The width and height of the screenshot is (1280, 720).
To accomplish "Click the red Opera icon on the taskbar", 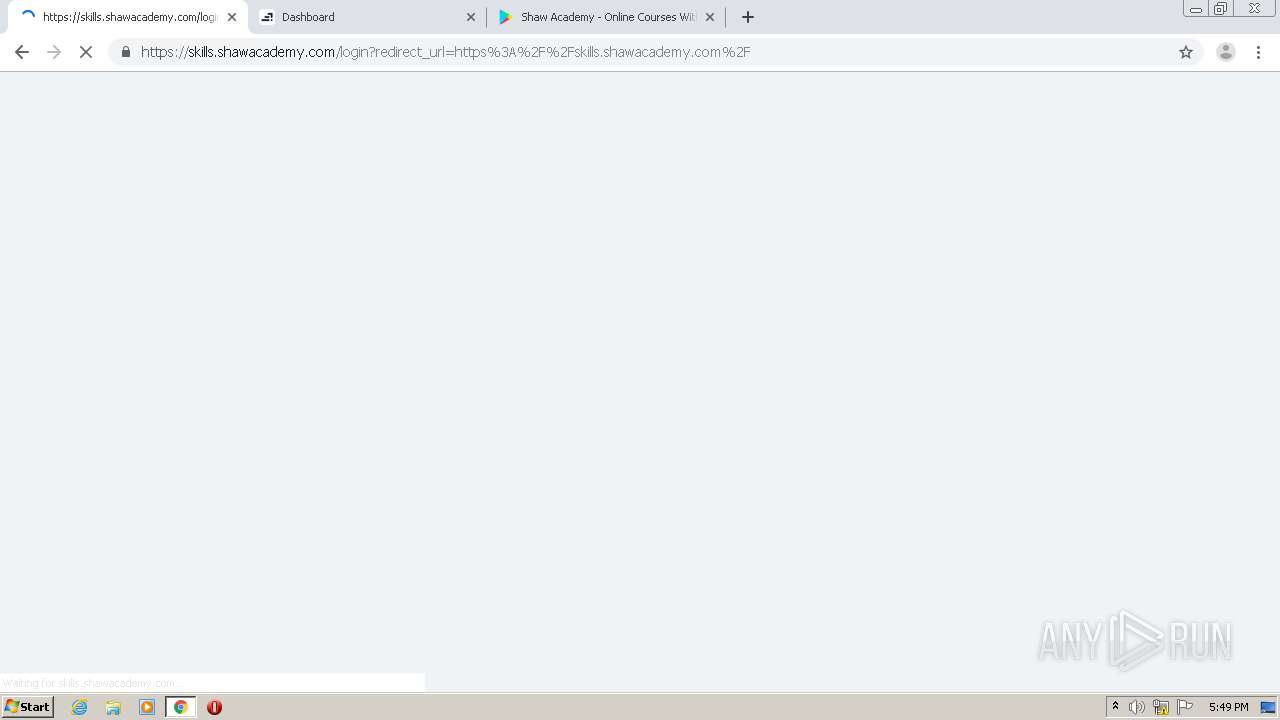I will [214, 707].
